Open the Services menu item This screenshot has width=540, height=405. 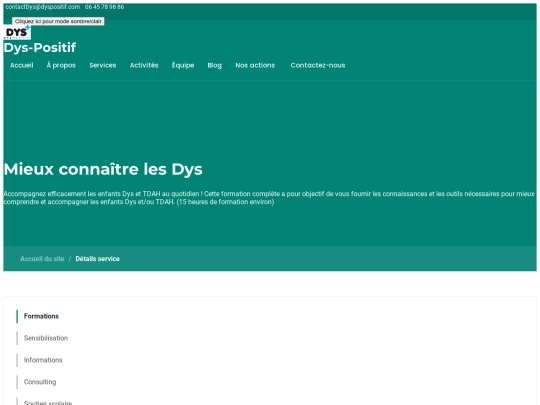coord(103,65)
